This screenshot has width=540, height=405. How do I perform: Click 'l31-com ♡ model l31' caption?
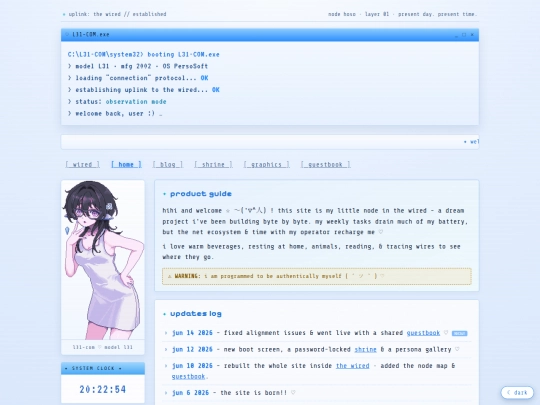103,347
